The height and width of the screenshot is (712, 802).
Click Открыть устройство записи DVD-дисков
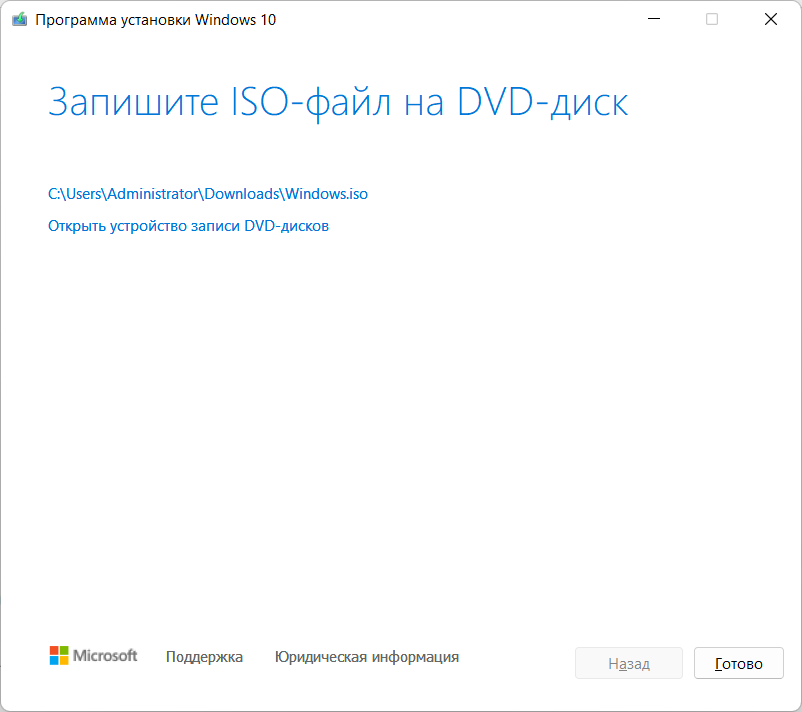click(188, 226)
